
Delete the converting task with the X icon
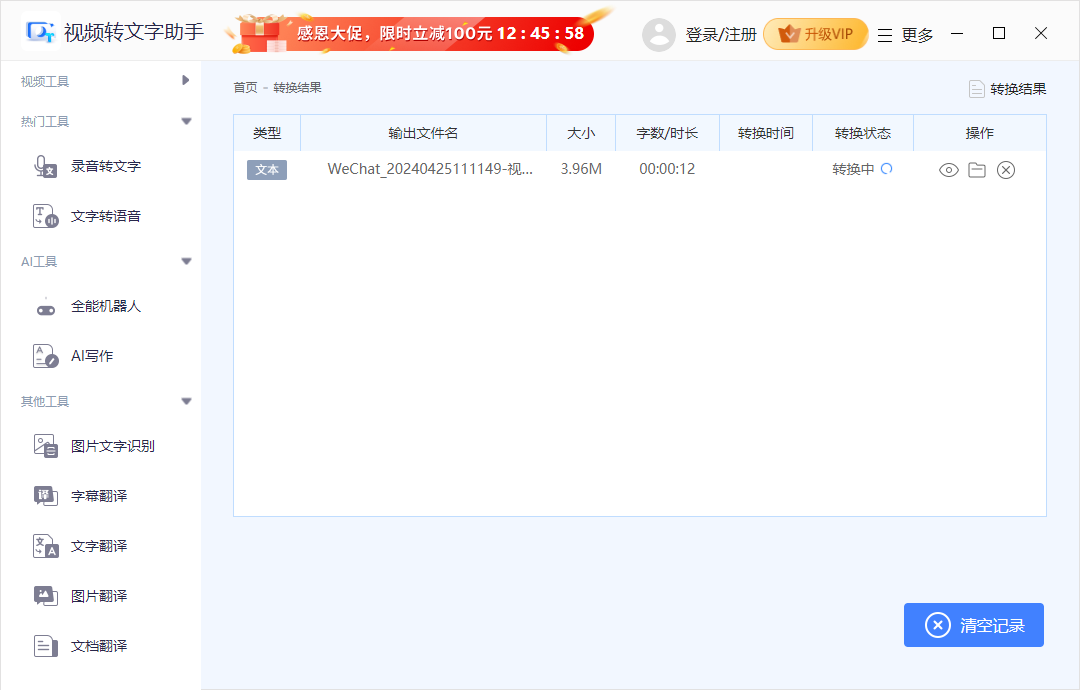point(1006,170)
